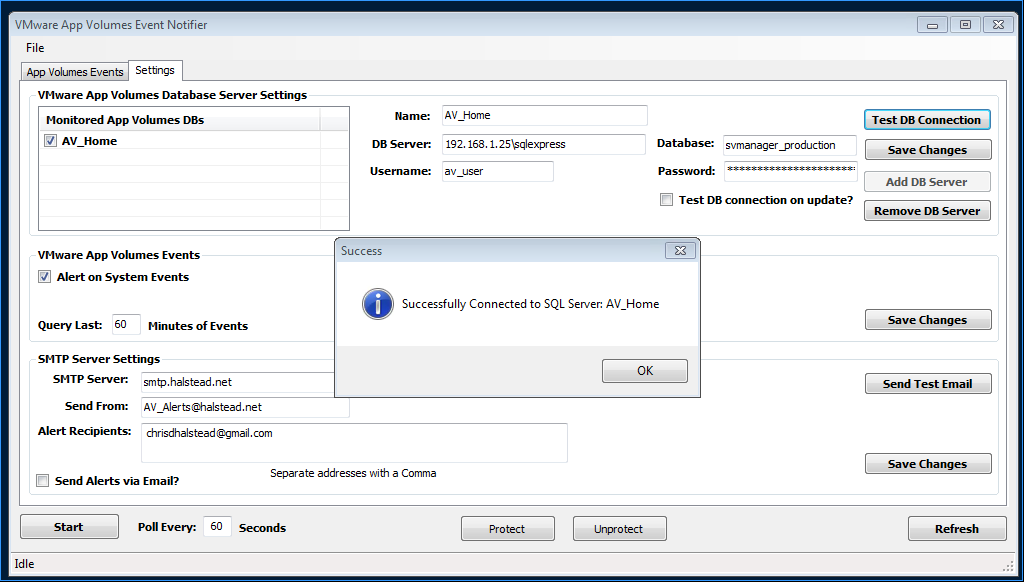Send a test email

click(x=927, y=384)
